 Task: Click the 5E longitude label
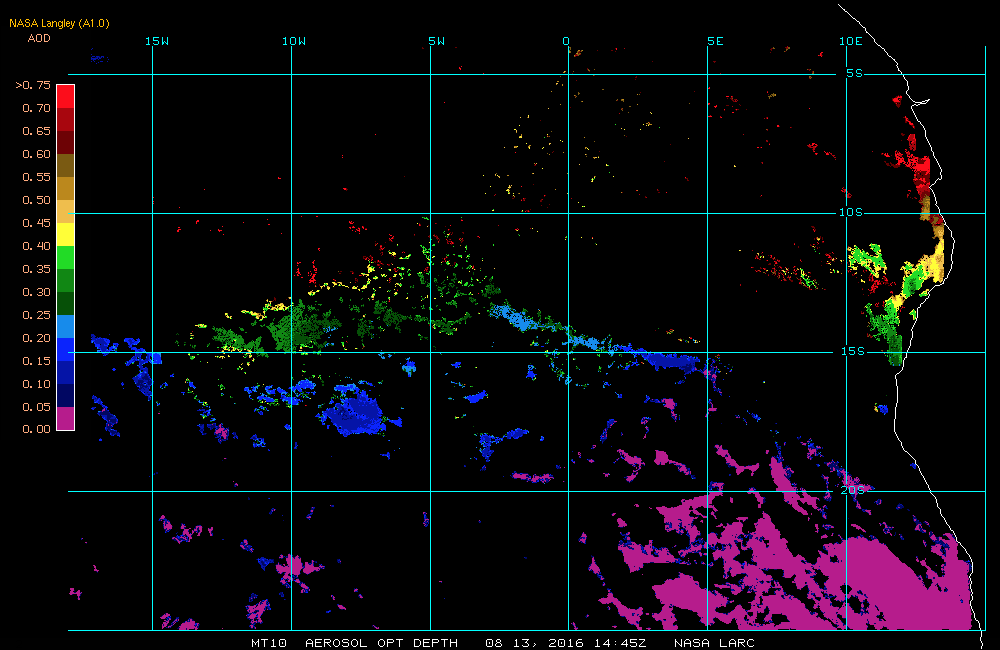point(716,41)
